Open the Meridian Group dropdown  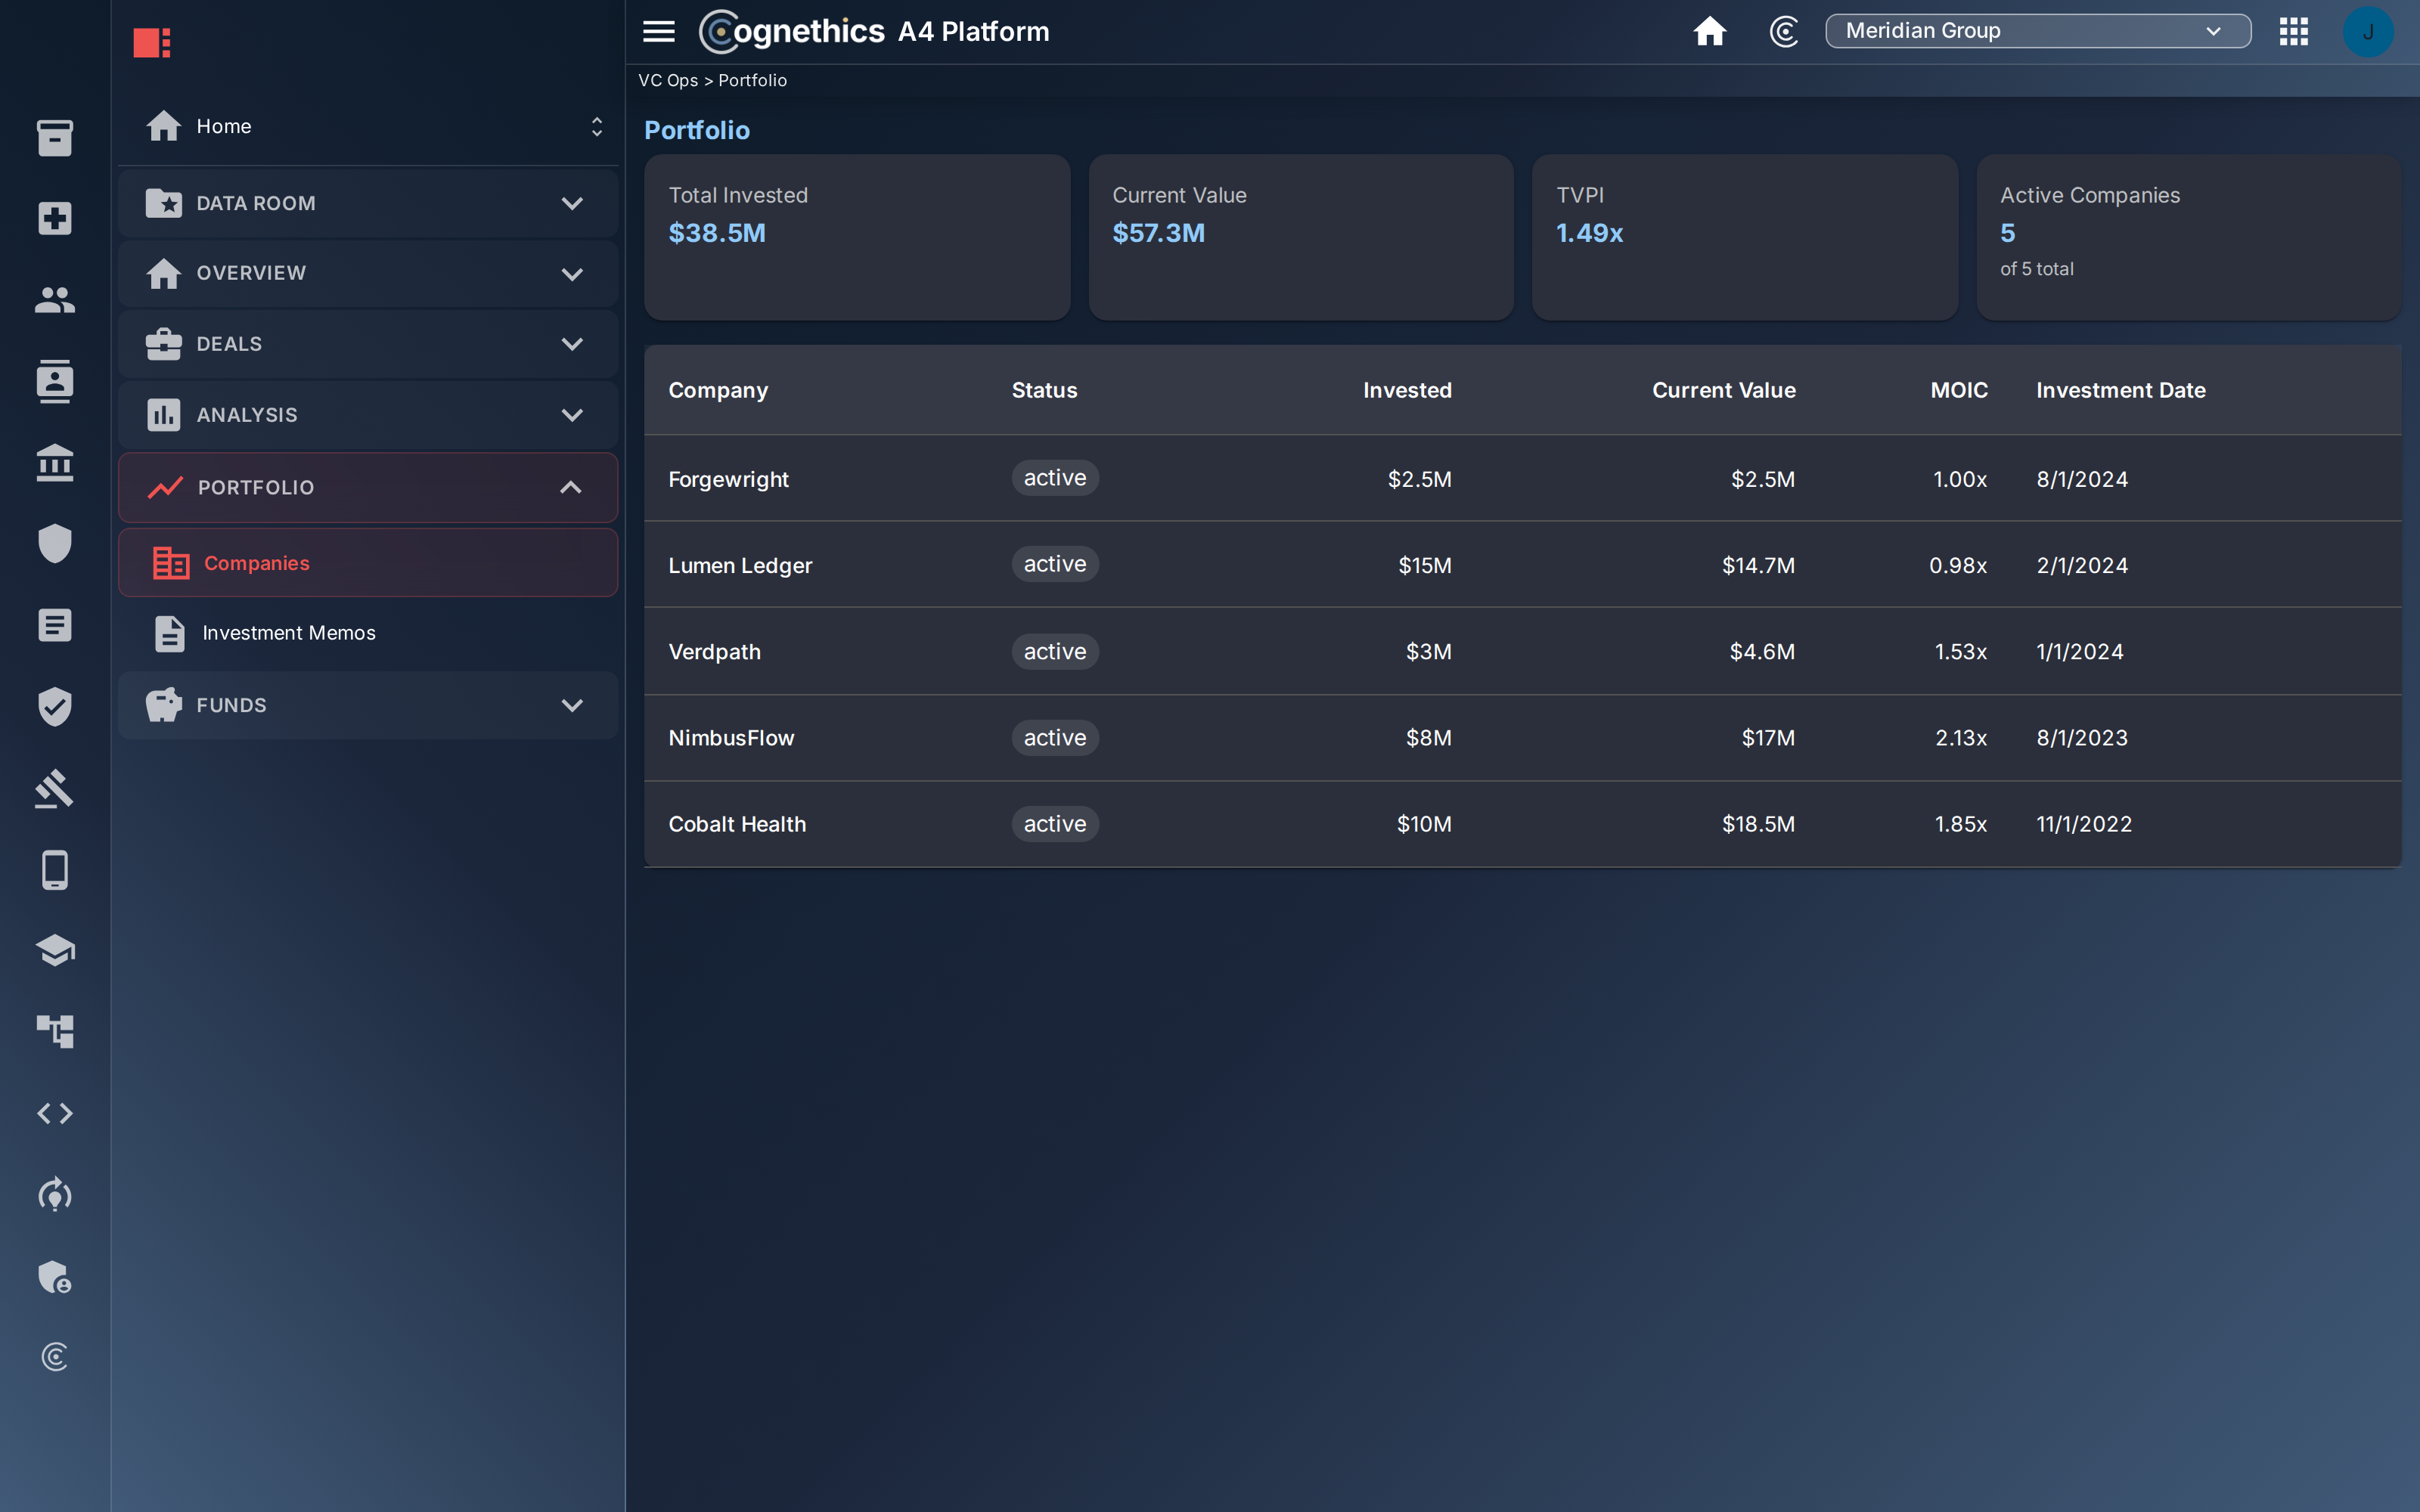[x=2038, y=31]
